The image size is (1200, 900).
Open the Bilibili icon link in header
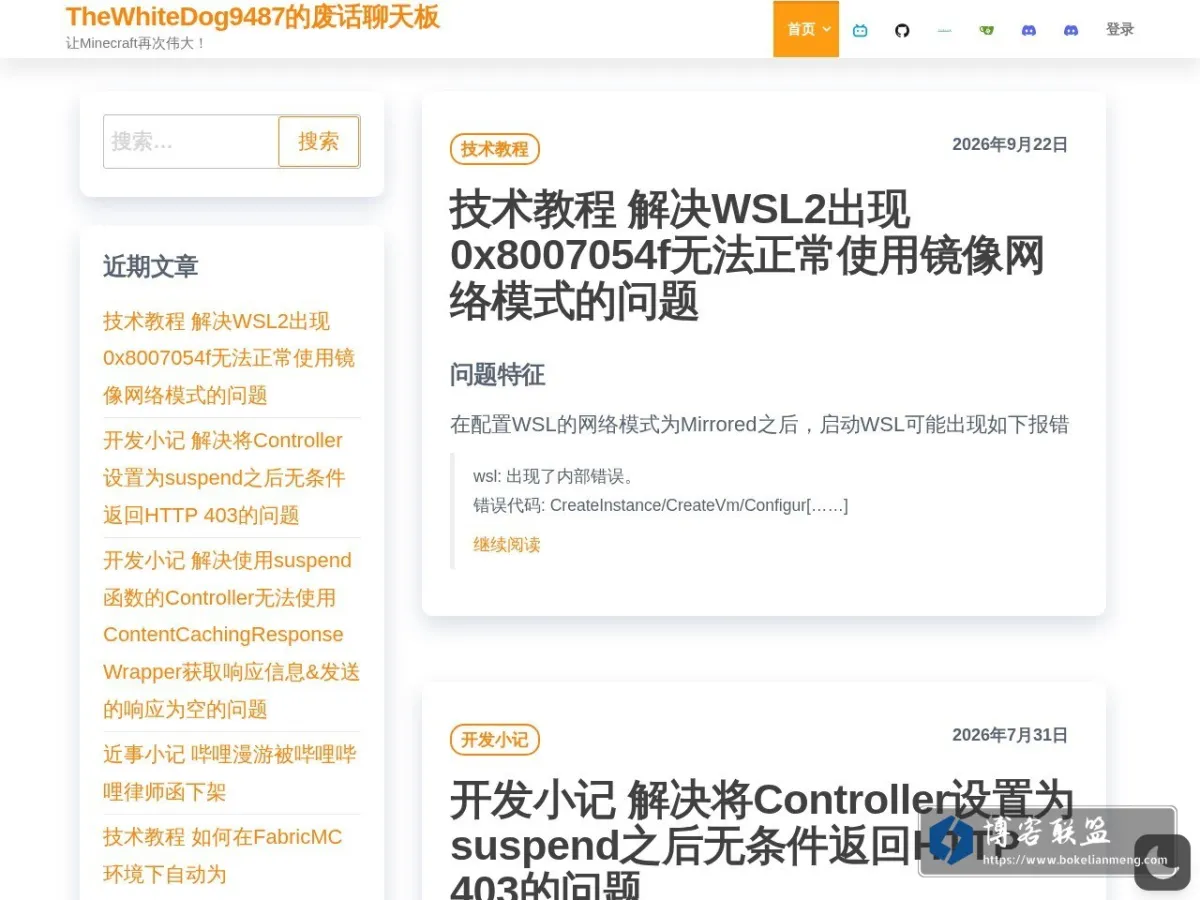point(860,30)
